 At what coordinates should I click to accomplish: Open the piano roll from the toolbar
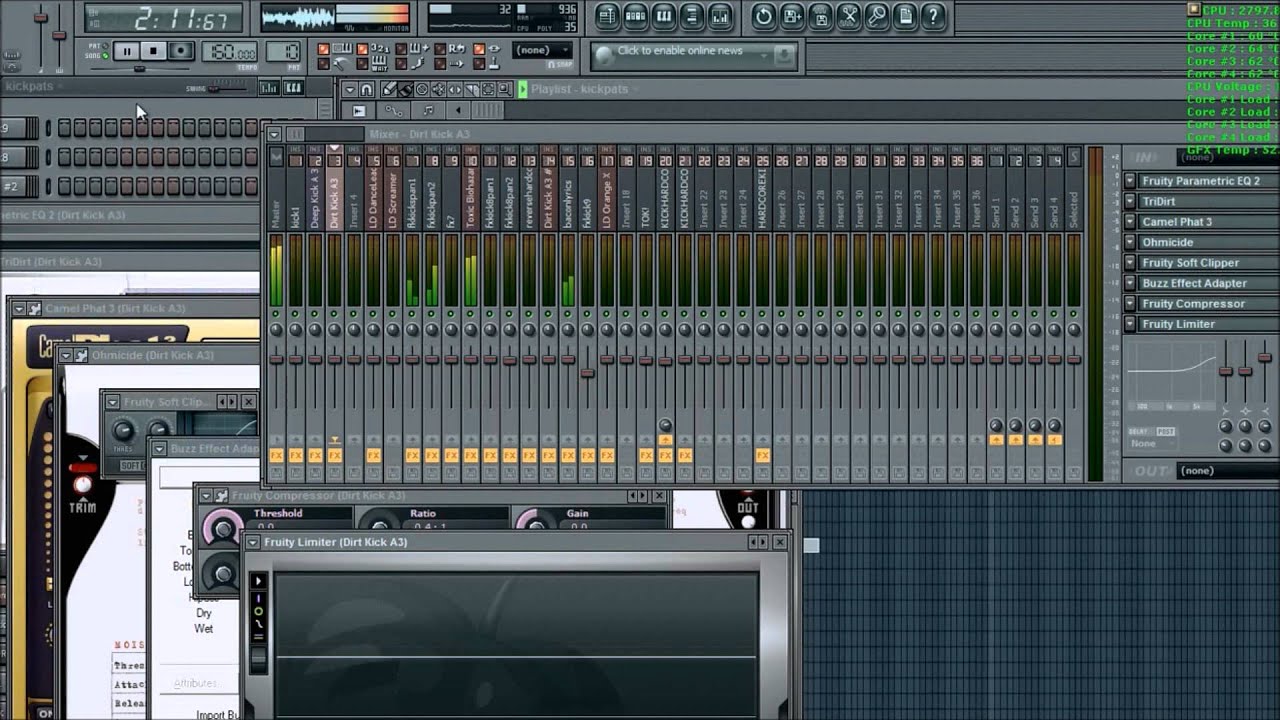click(x=663, y=16)
